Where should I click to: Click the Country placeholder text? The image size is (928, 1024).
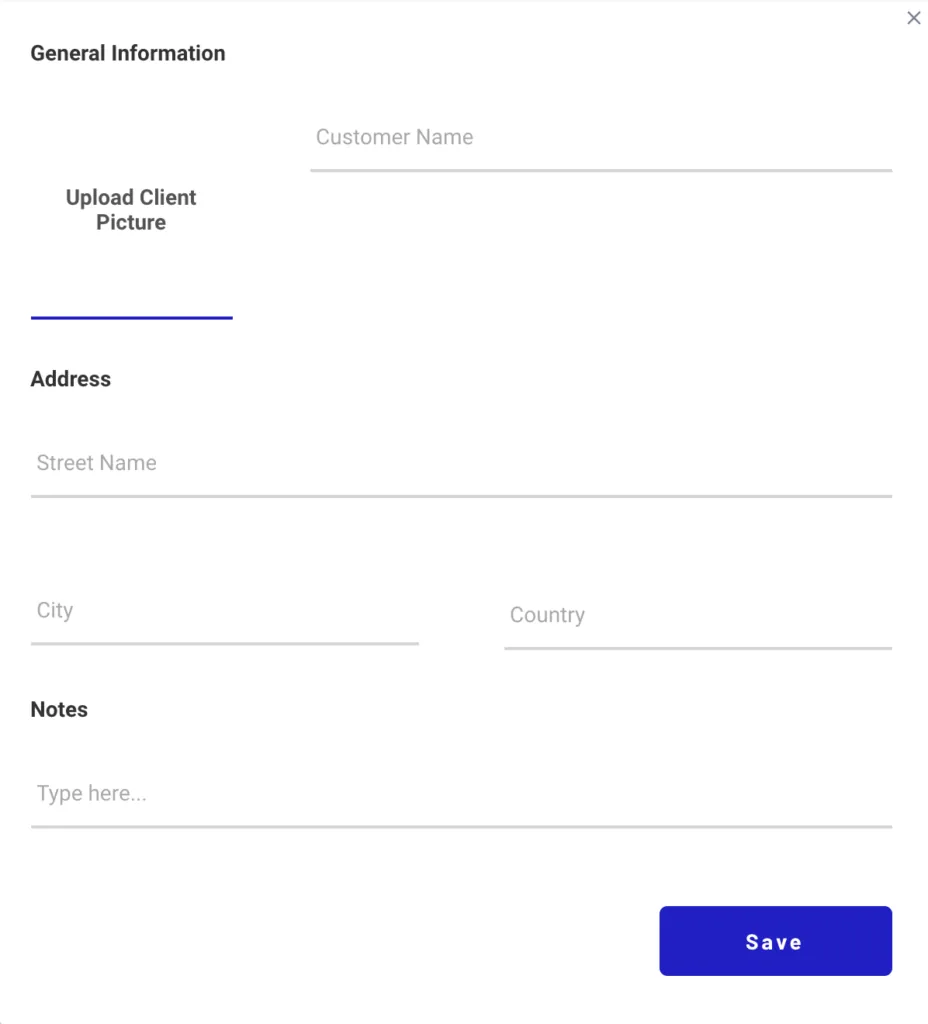point(548,615)
